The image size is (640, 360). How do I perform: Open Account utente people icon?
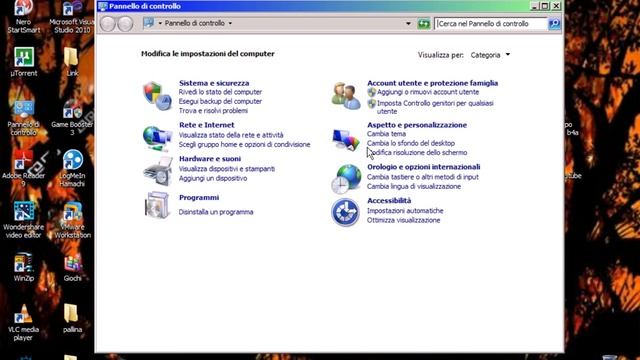tap(346, 96)
